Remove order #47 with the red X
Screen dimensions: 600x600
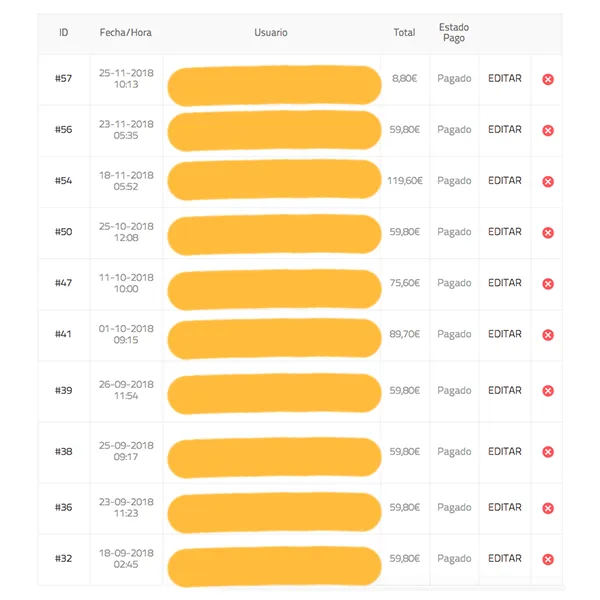[548, 284]
